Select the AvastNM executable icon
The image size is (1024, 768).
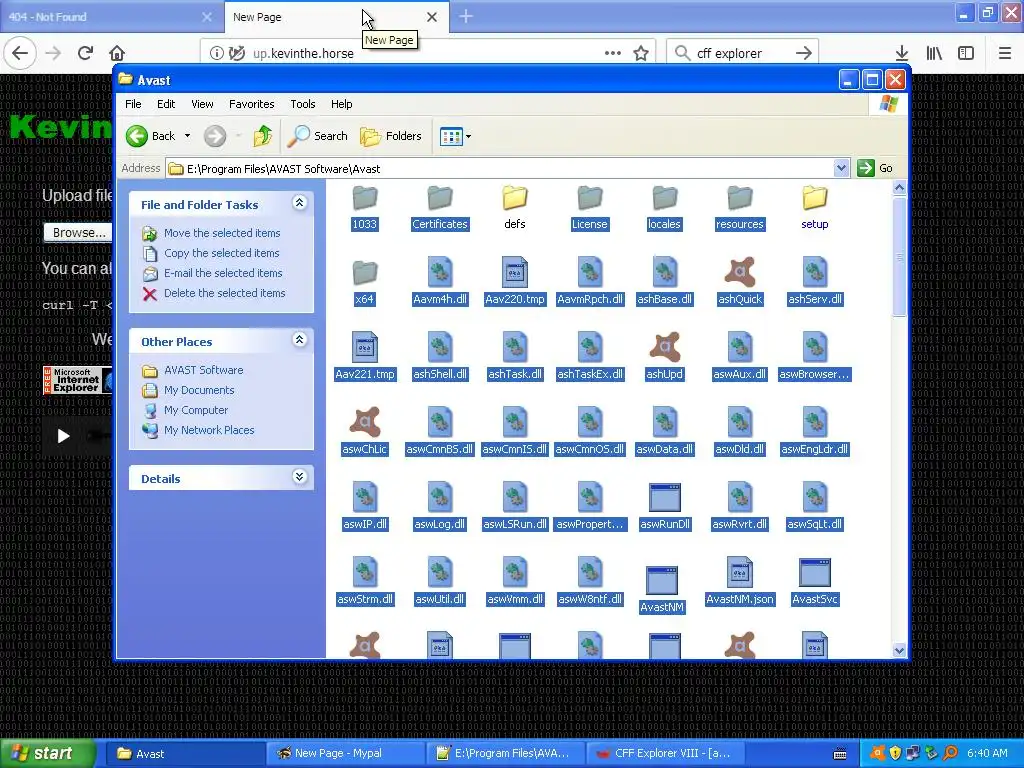coord(662,581)
